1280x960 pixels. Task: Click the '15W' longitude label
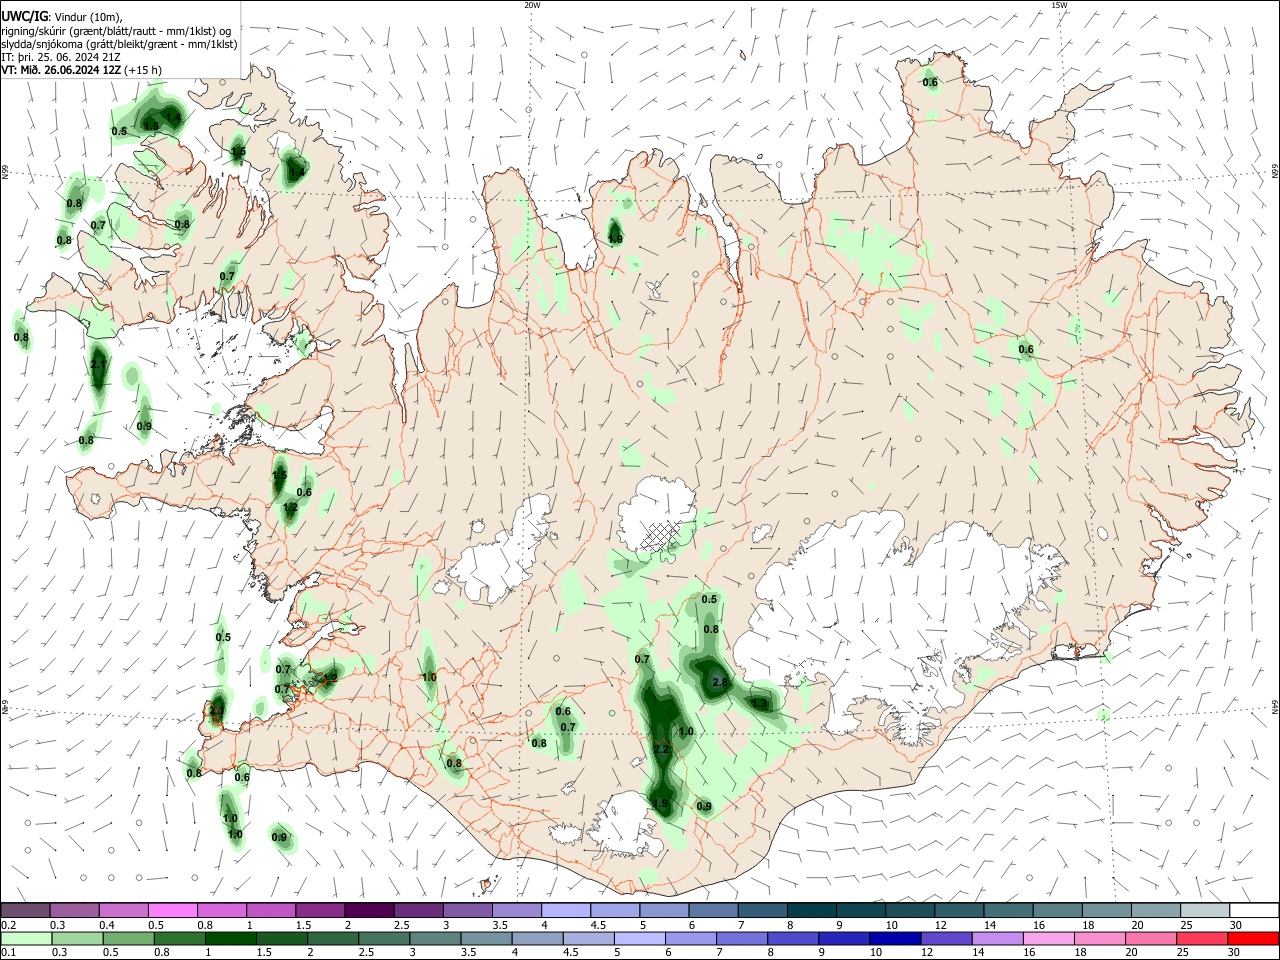1059,5
